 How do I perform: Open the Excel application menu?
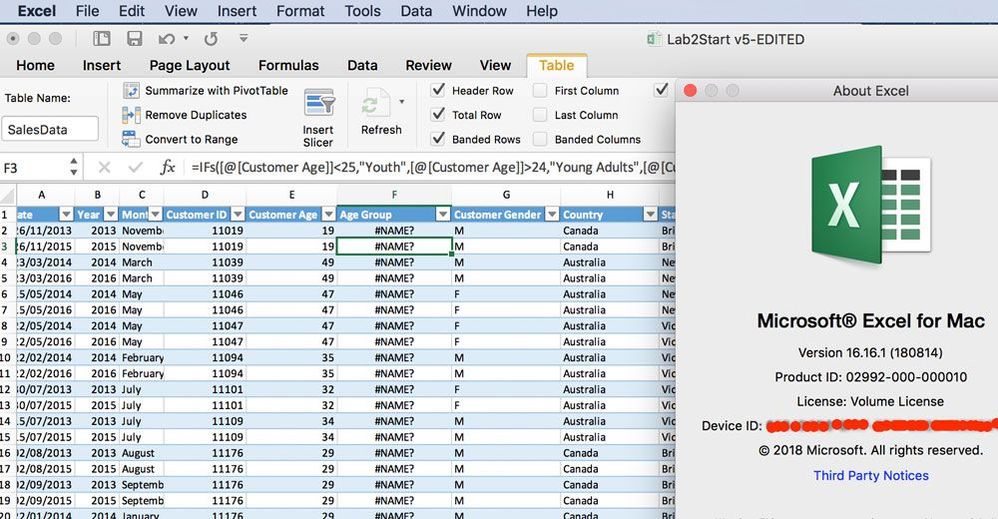[37, 11]
